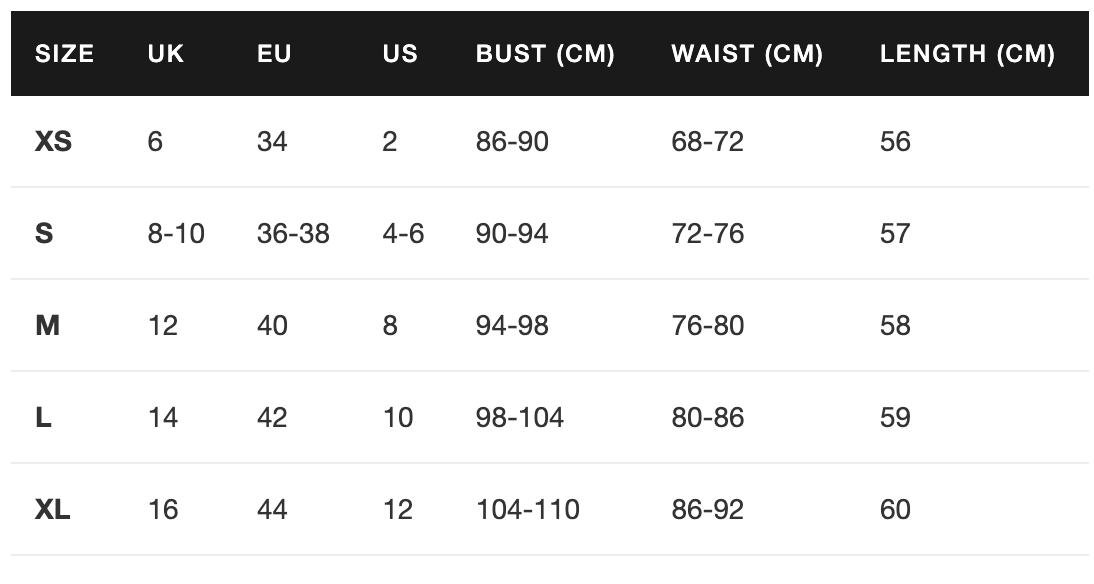Click the 86-90 bust measurement cell

click(x=512, y=142)
